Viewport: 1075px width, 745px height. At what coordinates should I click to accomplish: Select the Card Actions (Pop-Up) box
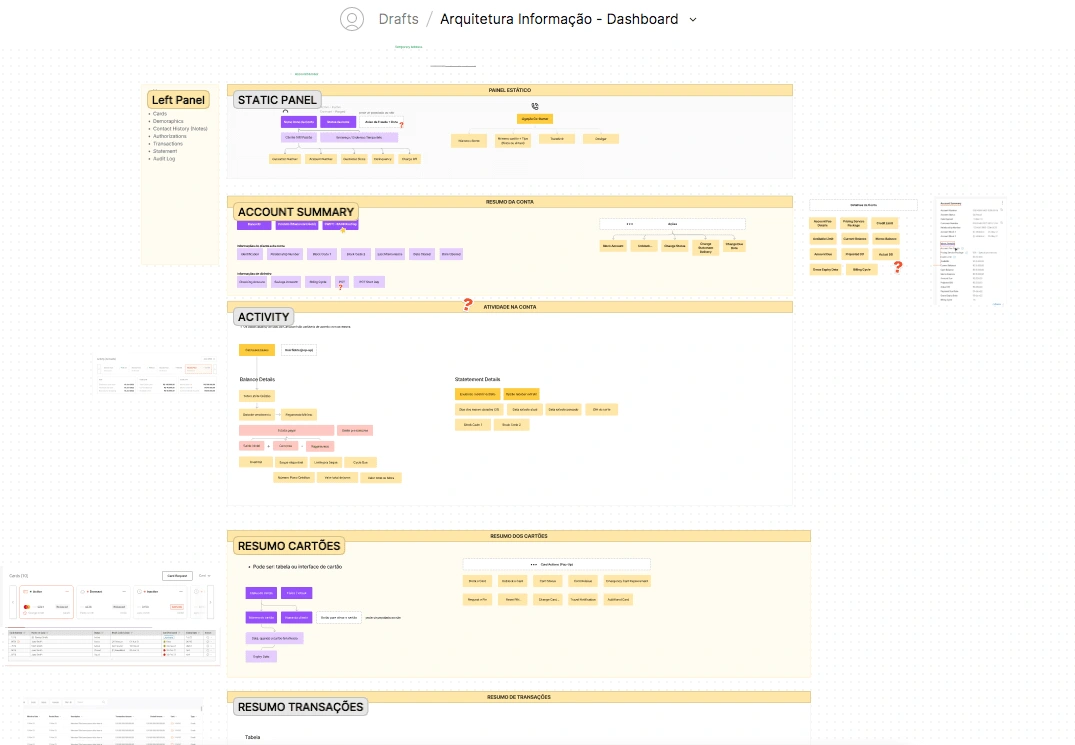(x=556, y=564)
